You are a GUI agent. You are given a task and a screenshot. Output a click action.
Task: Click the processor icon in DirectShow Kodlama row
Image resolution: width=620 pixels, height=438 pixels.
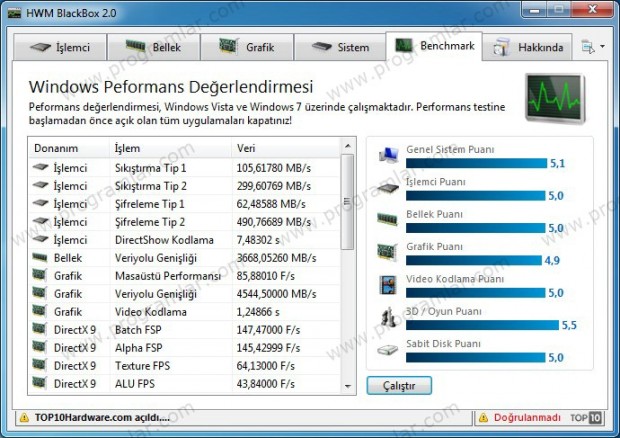(40, 239)
